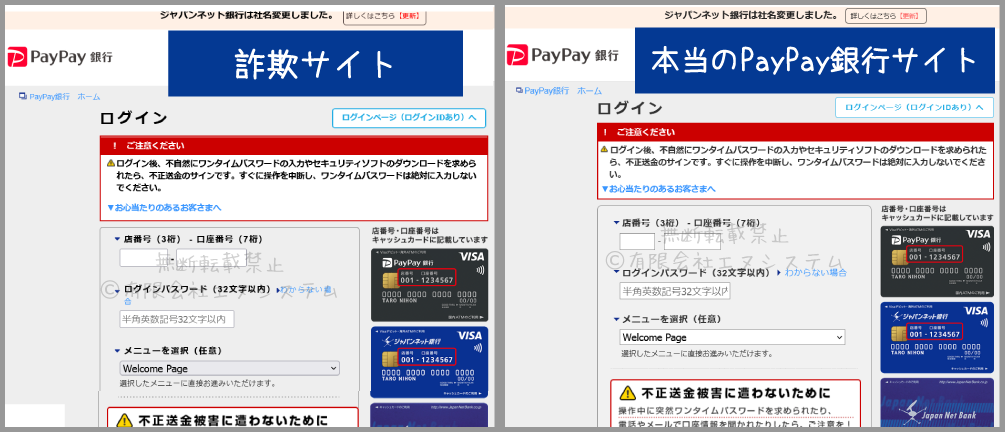This screenshot has height=432, width=1005.
Task: Open Welcome Page dropdown on the right page
Action: click(x=732, y=337)
